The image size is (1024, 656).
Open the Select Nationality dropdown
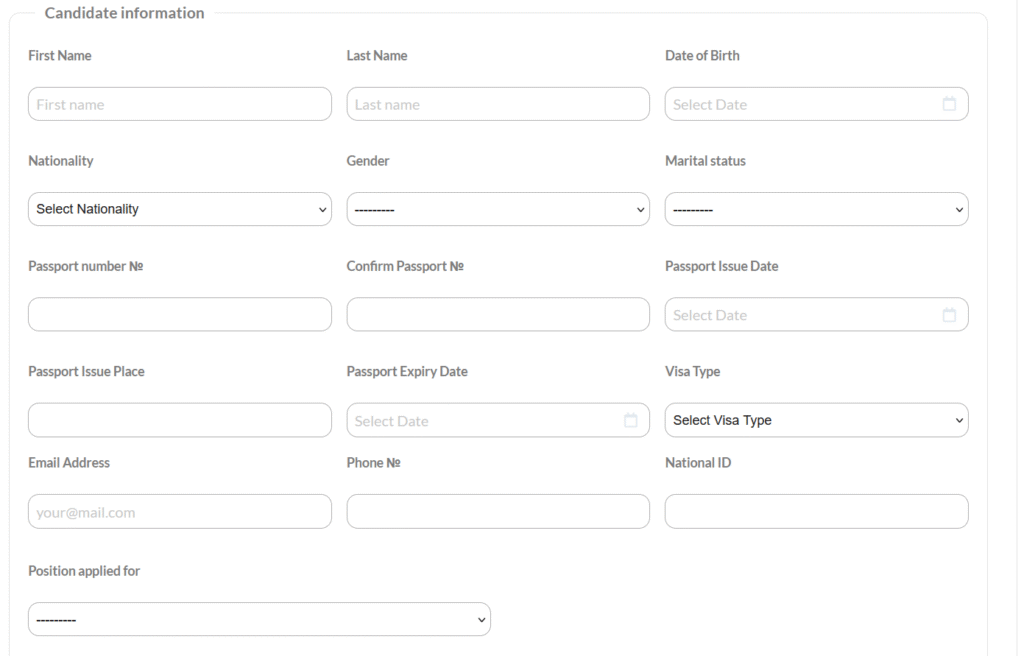tap(180, 209)
